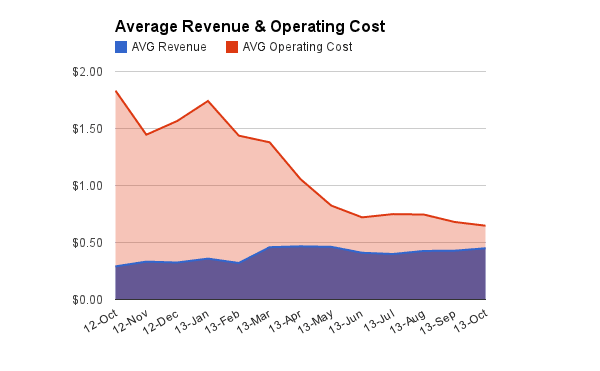Select the AVG Revenue legend label
Image resolution: width=600 pixels, height=371 pixels.
pos(169,47)
